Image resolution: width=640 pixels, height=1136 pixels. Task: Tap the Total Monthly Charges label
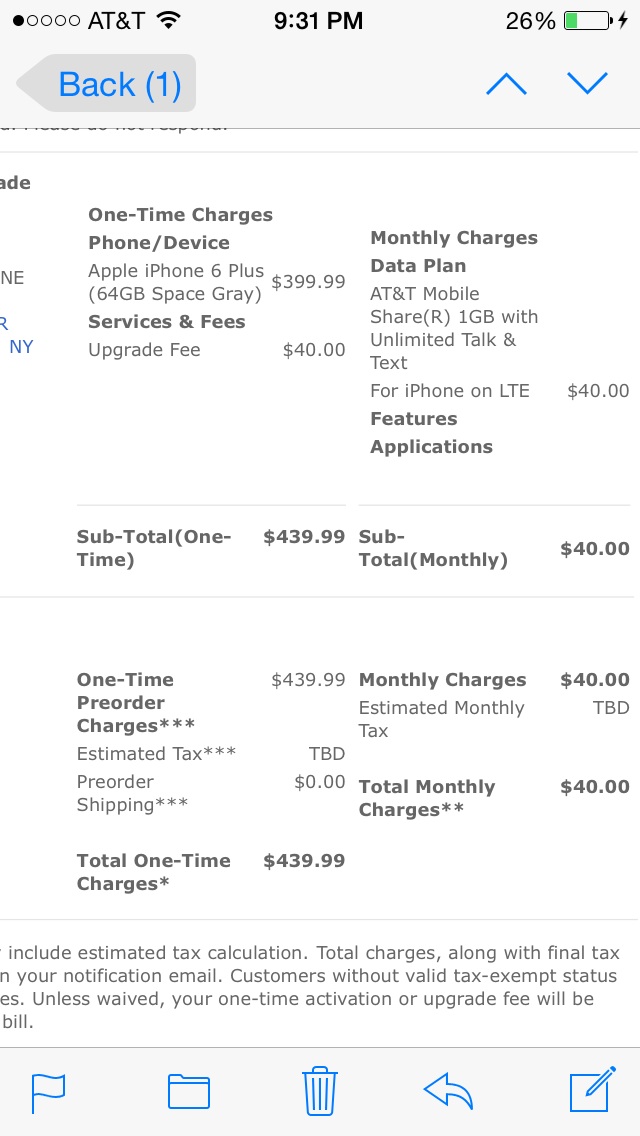point(427,798)
